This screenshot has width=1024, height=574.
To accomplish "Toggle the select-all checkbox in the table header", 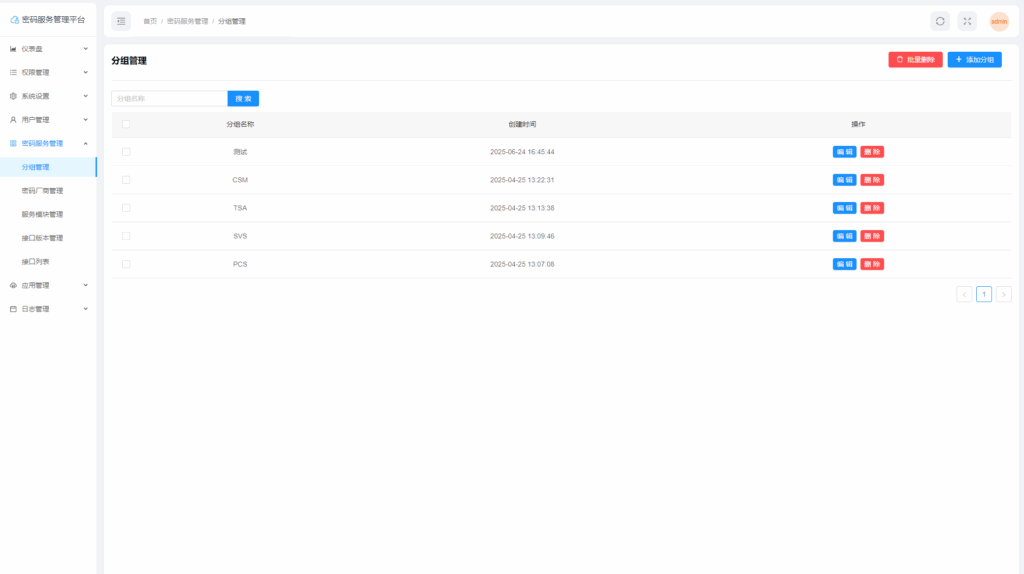I will pos(126,124).
